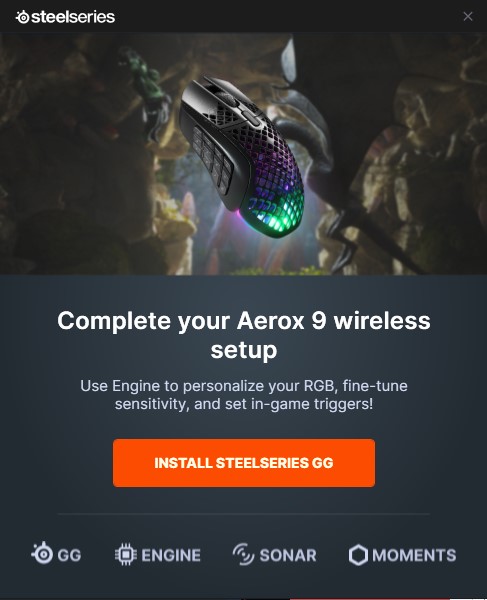The width and height of the screenshot is (487, 600).
Task: Click the MOMENTS text label
Action: point(414,555)
